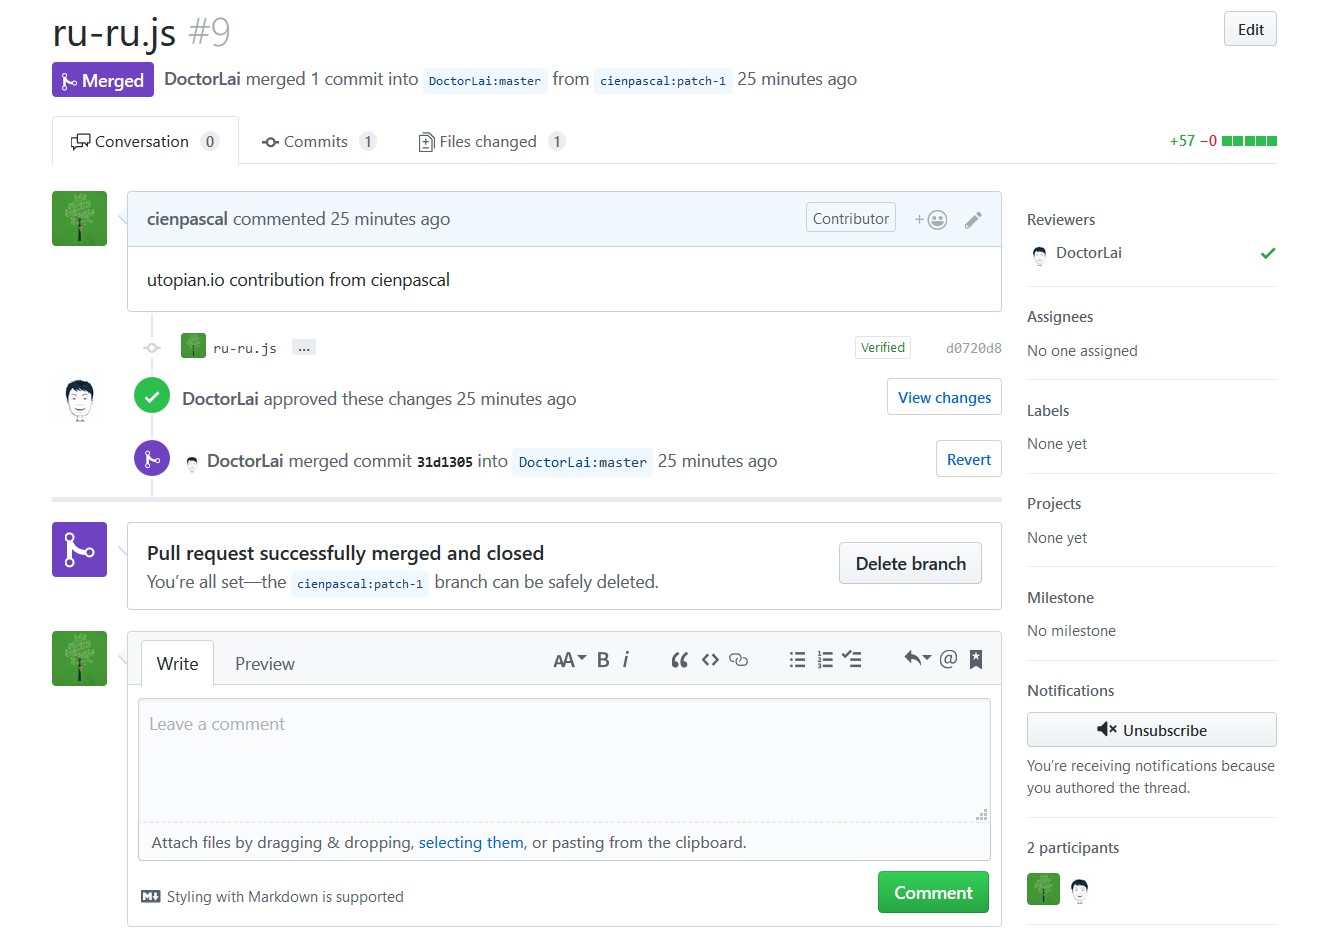Open the Commits tab

[318, 142]
